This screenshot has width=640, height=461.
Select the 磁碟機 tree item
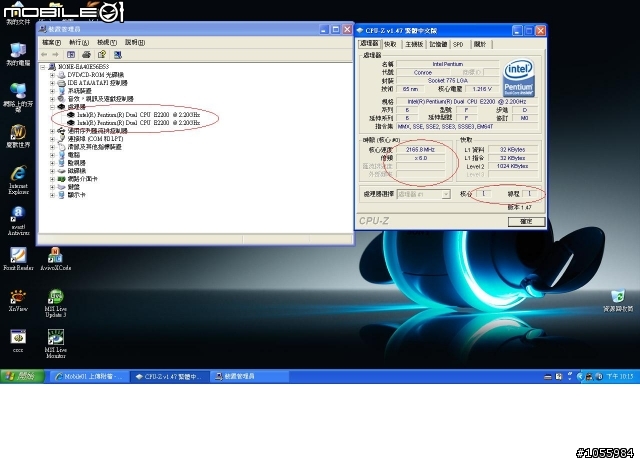[x=77, y=171]
